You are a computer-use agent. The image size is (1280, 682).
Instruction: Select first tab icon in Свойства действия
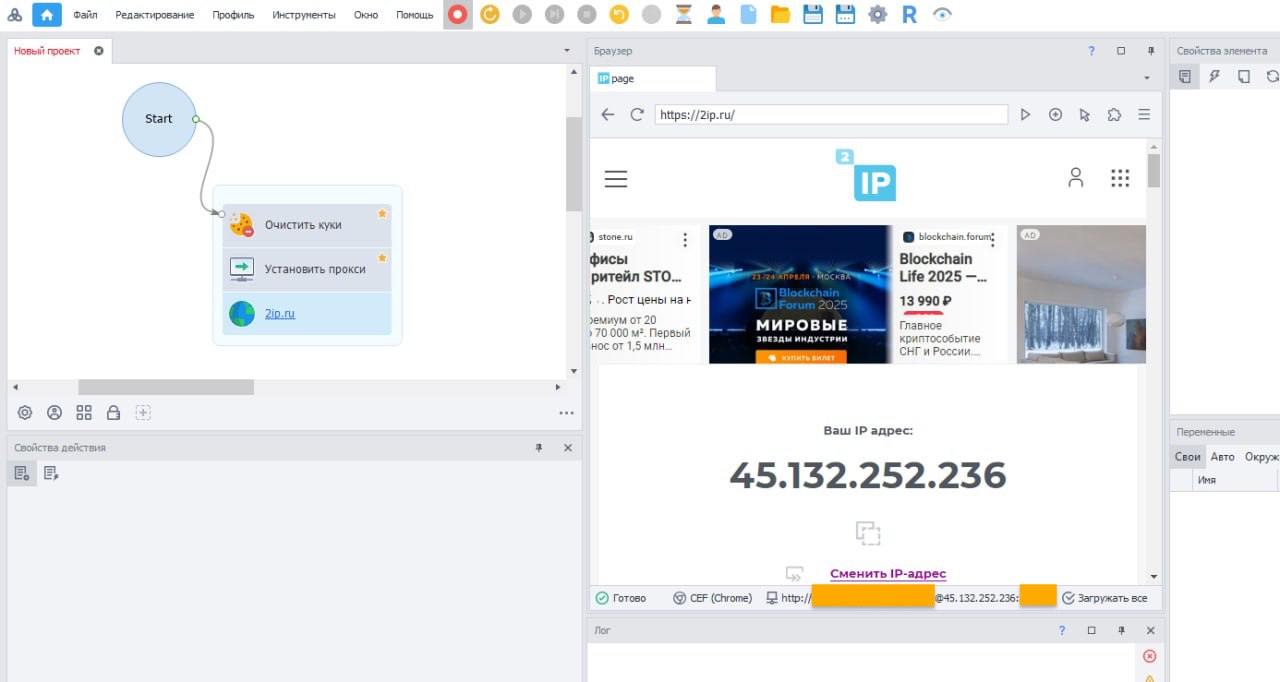[x=22, y=473]
